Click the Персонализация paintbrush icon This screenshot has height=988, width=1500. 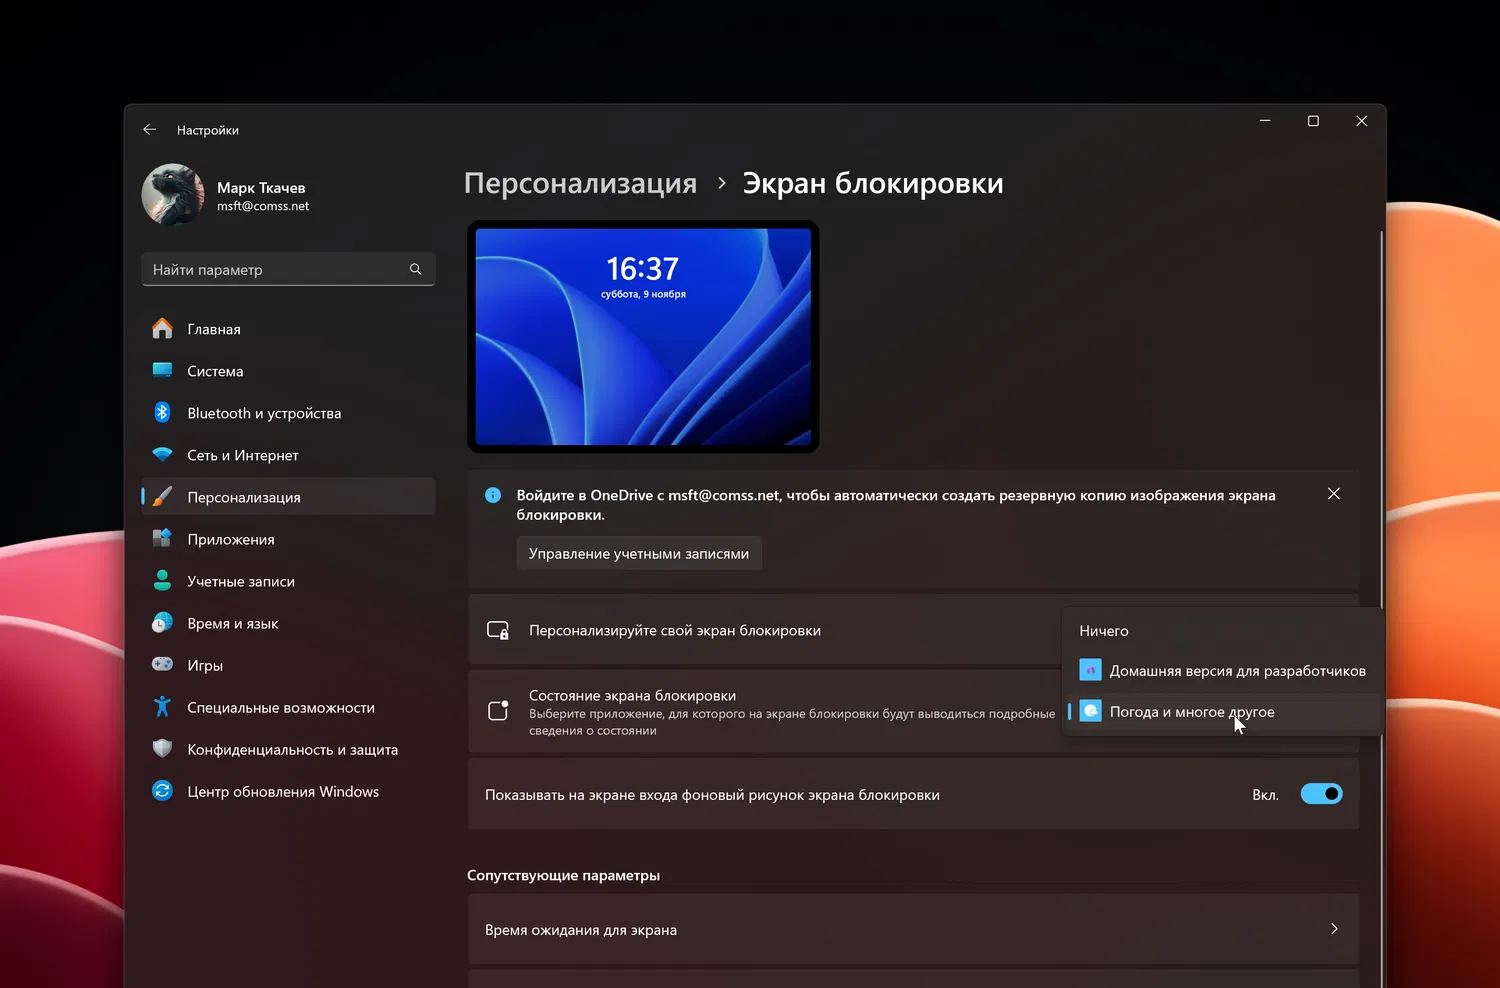162,497
